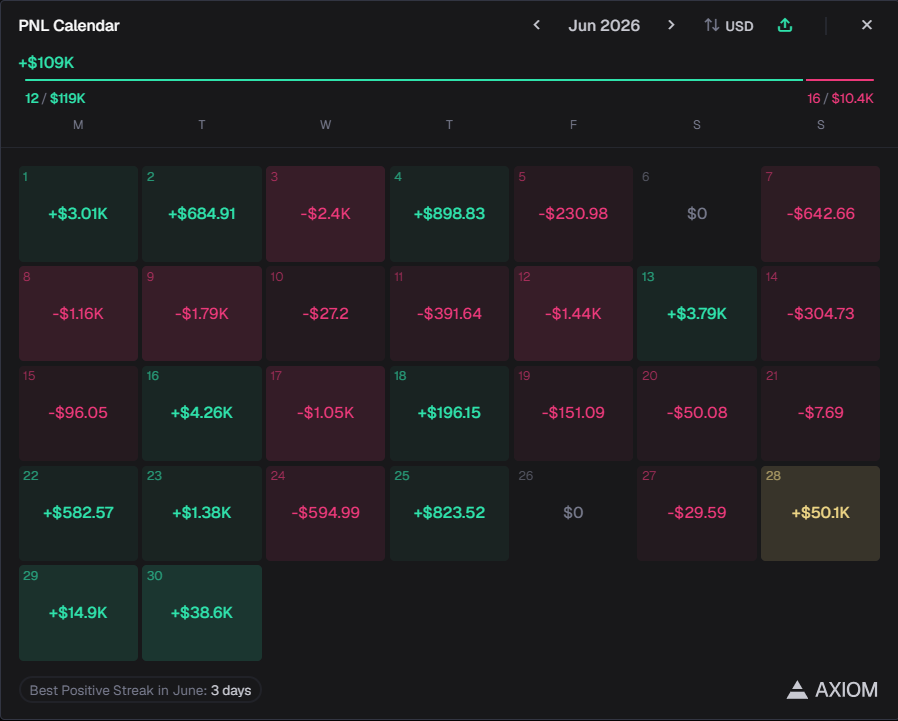898x721 pixels.
Task: Select June 24 cell showing -$594.99
Action: click(325, 513)
